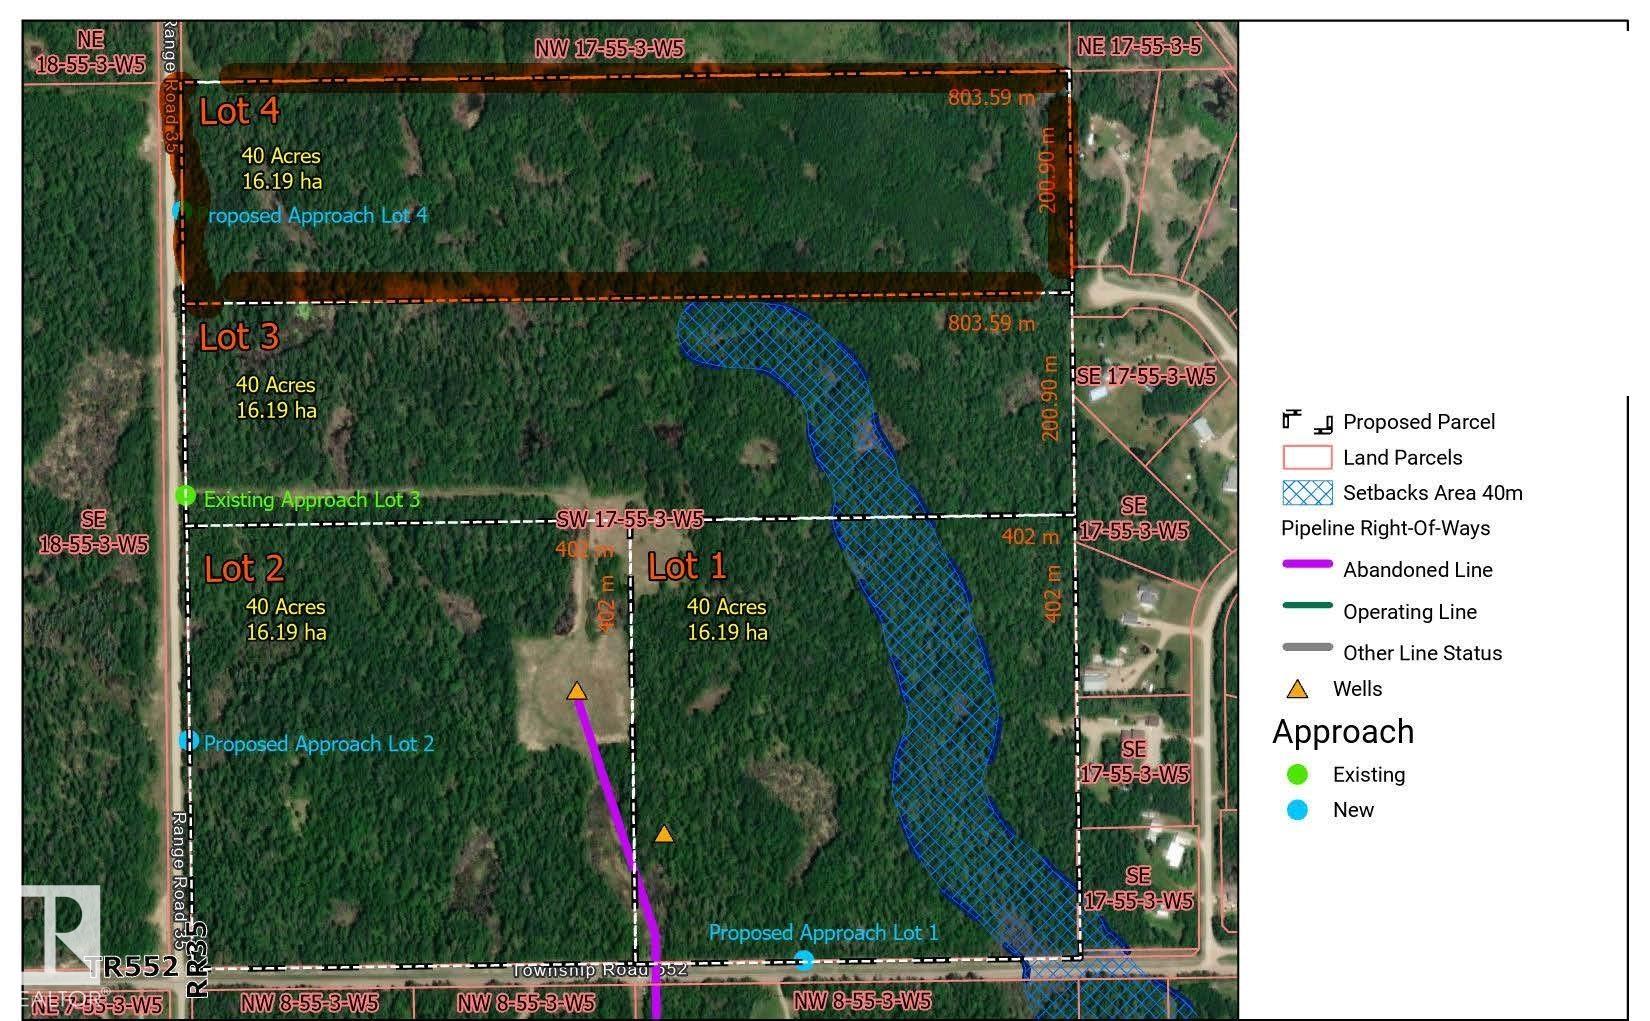Select the well triangle inside Lot 1
The image size is (1650, 1021).
point(664,834)
